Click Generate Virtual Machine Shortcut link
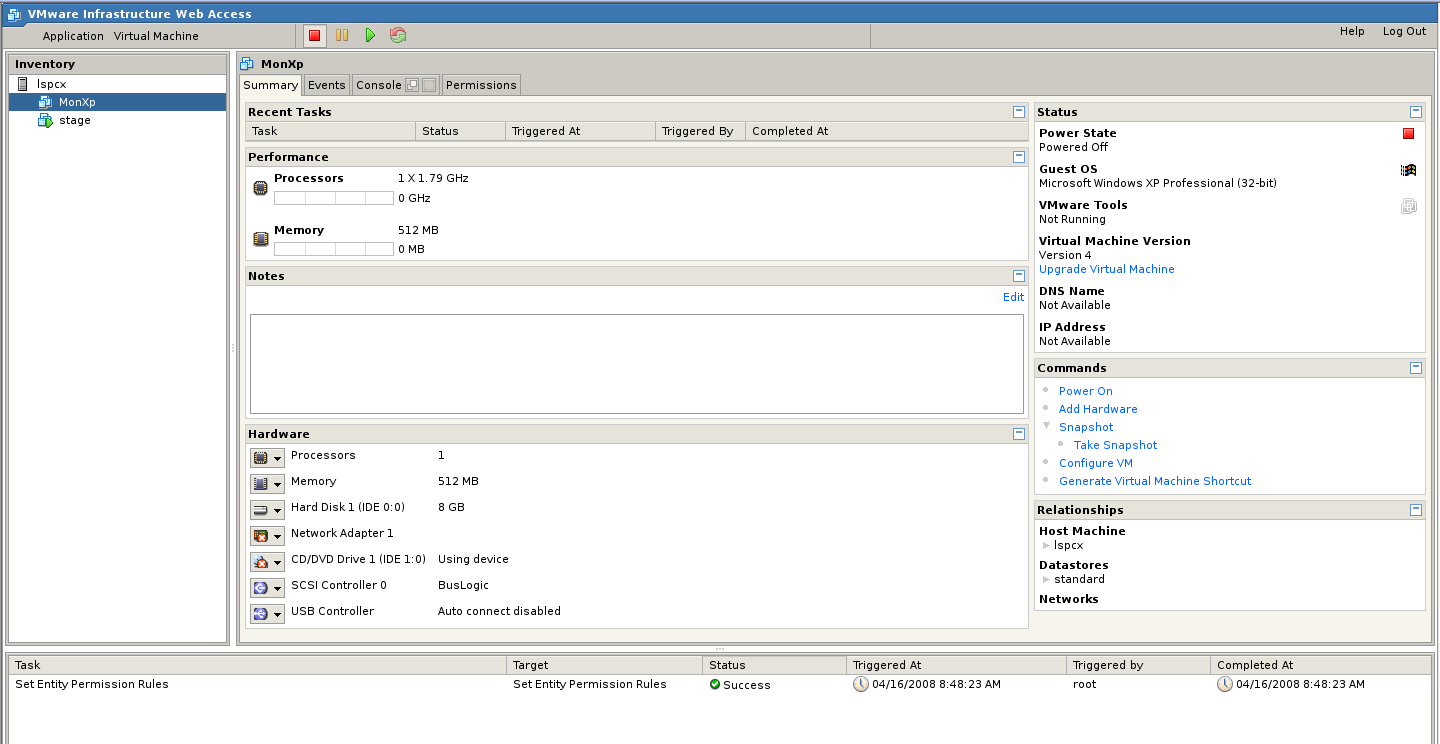 (x=1155, y=482)
